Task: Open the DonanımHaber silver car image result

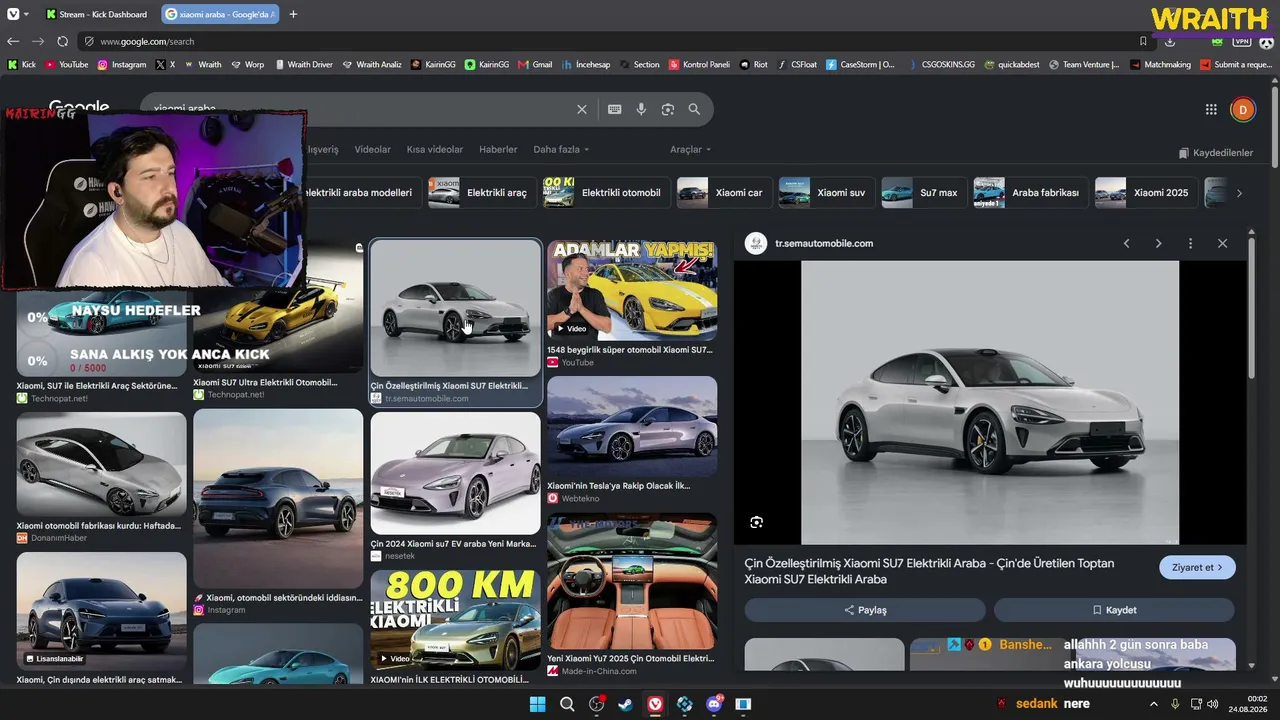Action: [101, 464]
